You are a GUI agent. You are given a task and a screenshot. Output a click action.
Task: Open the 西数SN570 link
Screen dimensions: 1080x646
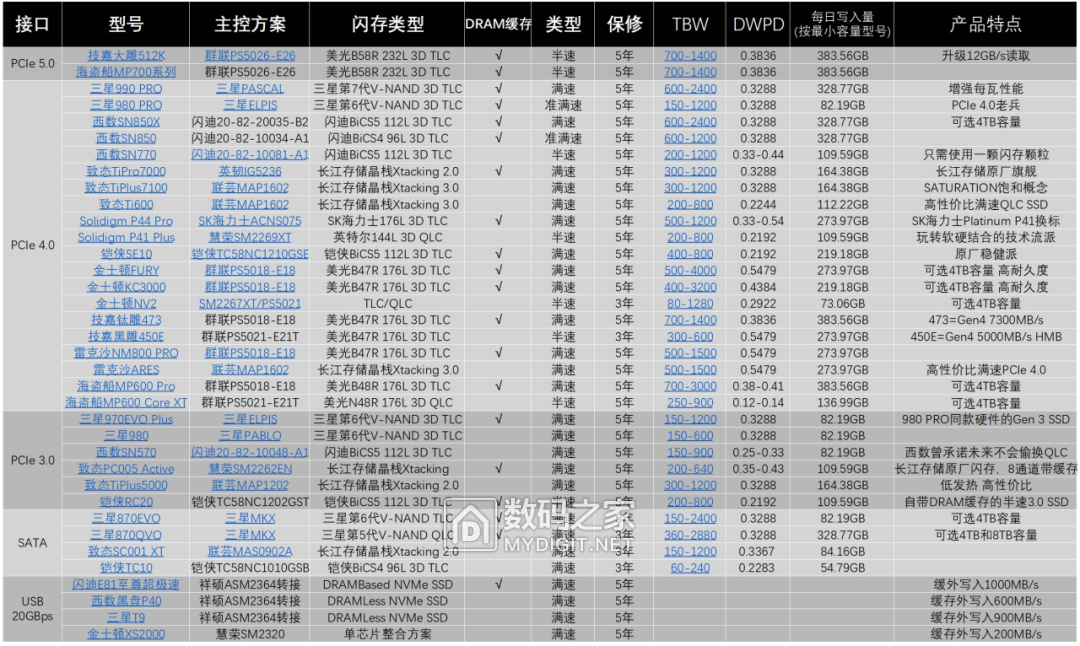point(126,452)
